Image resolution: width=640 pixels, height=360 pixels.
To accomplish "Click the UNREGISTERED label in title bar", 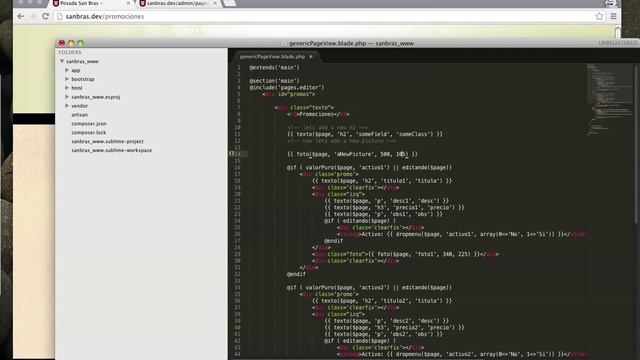I will coord(618,43).
